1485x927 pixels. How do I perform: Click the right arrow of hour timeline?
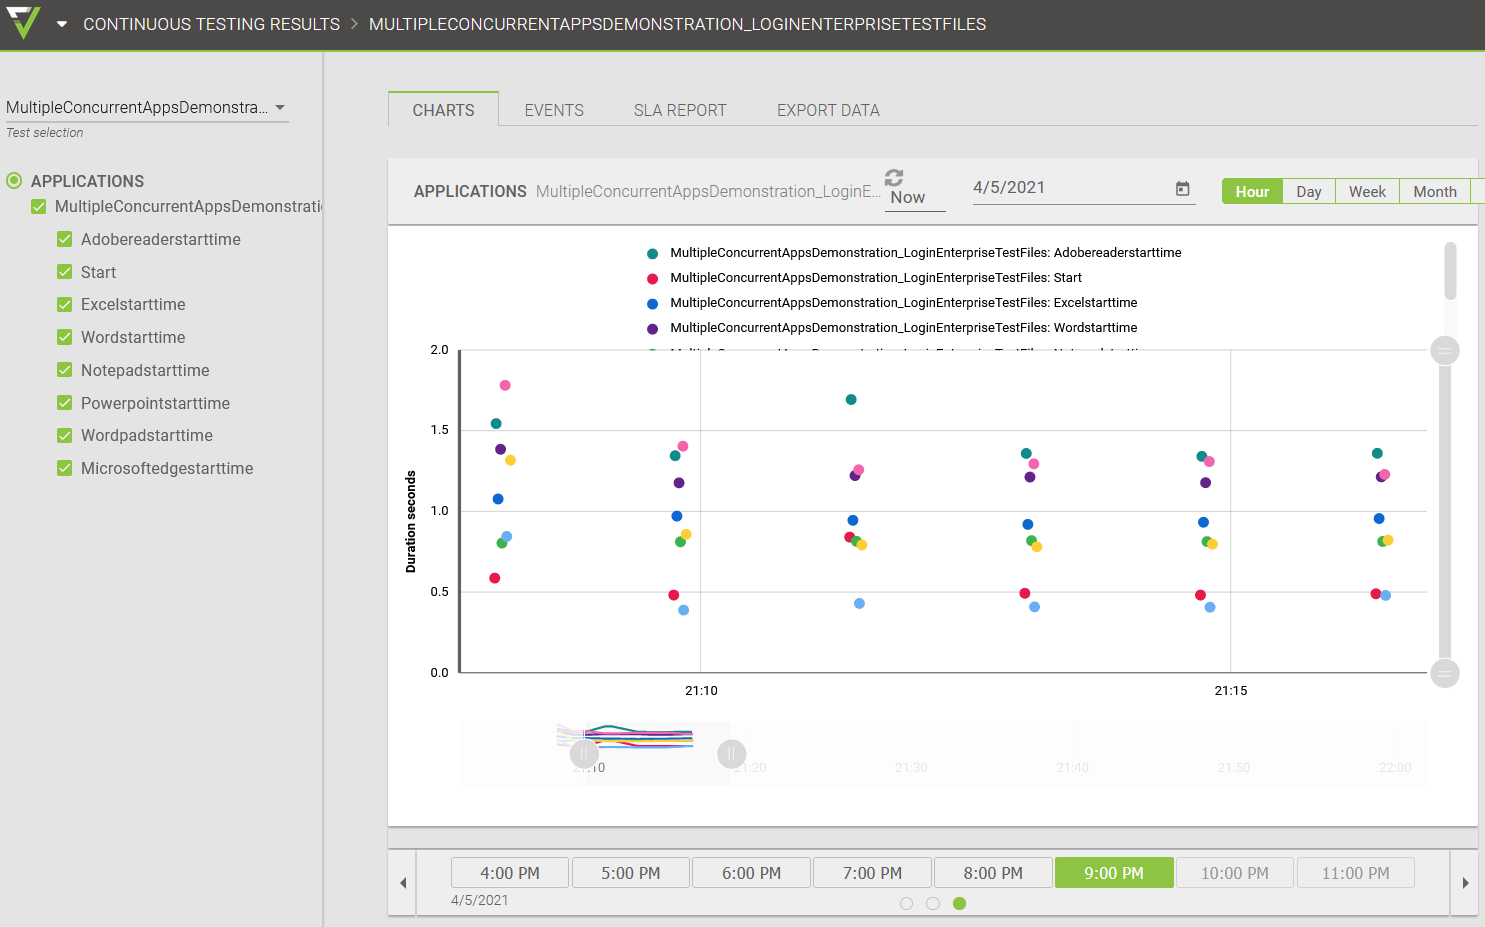1465,883
